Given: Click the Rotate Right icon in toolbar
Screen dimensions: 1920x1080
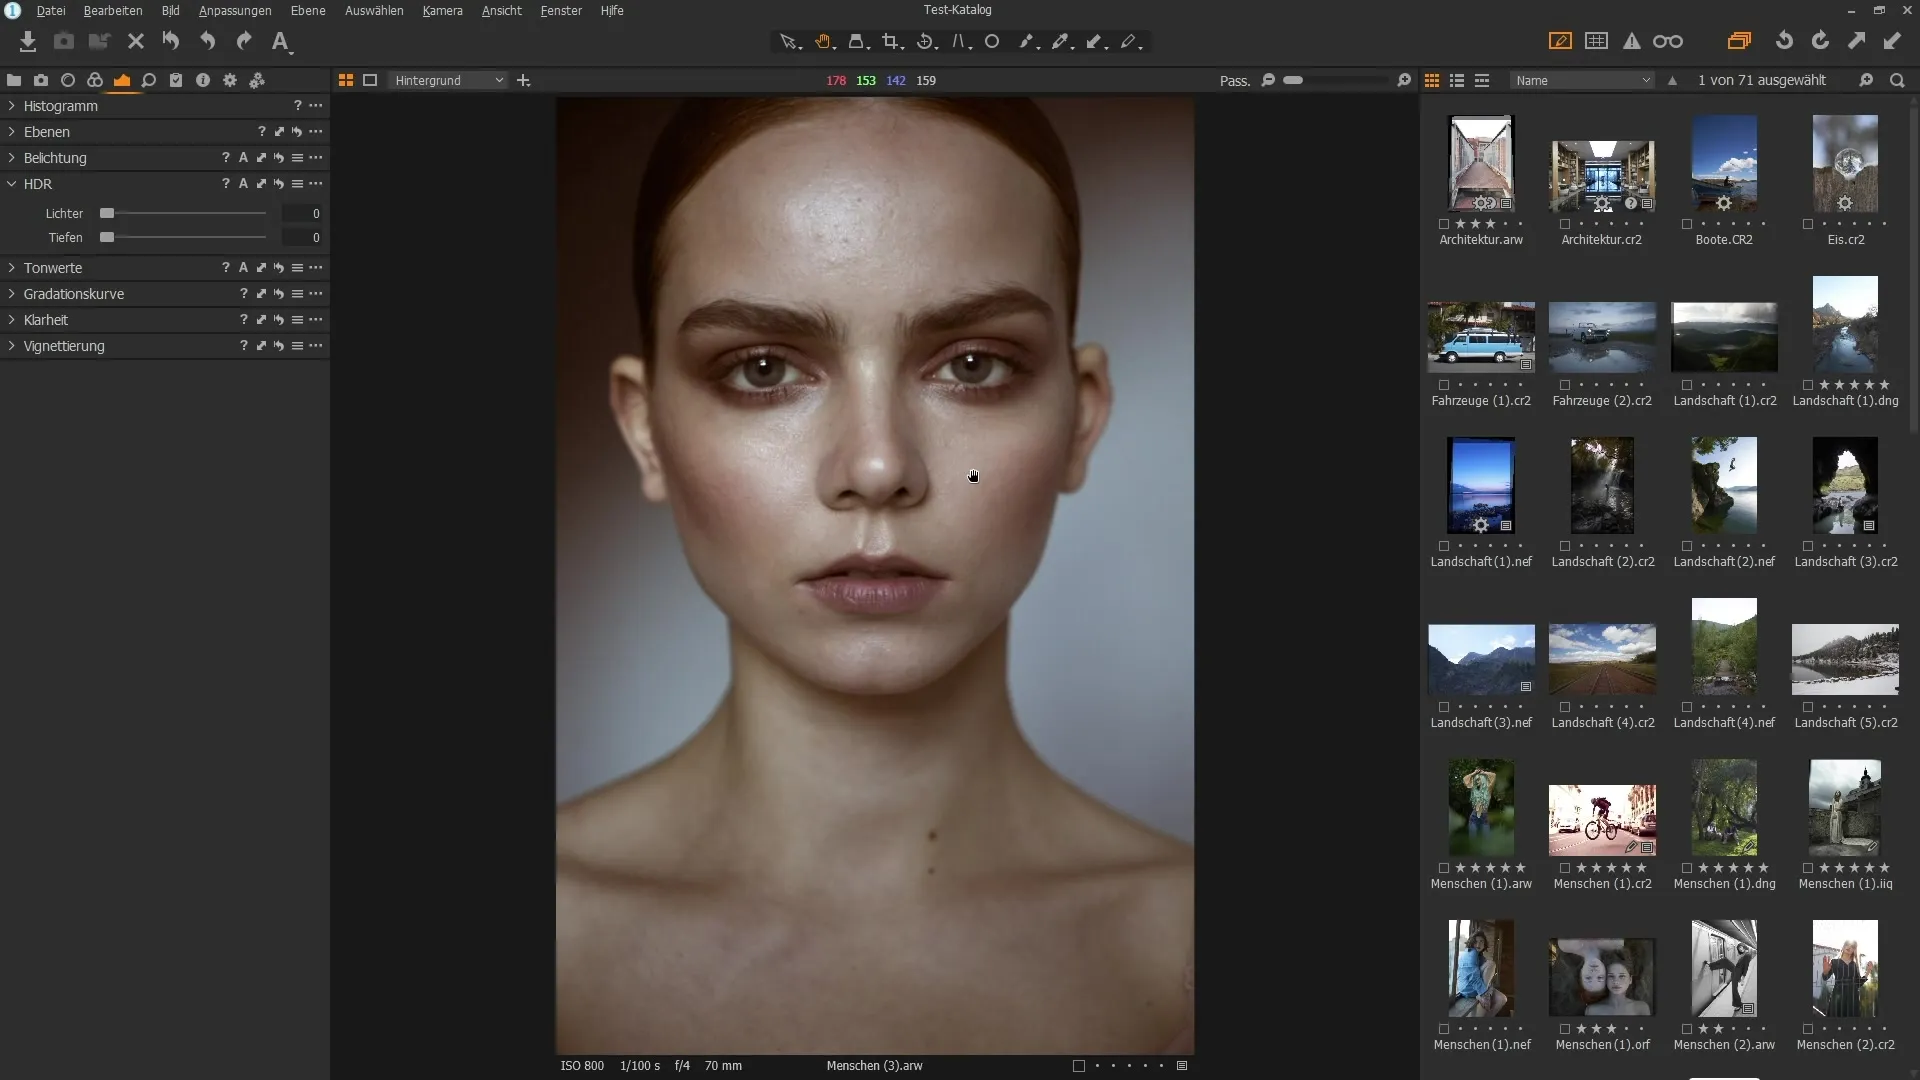Looking at the screenshot, I should coord(1820,41).
